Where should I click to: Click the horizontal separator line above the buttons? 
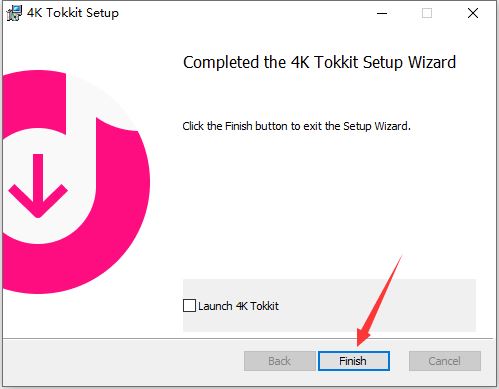(x=248, y=339)
